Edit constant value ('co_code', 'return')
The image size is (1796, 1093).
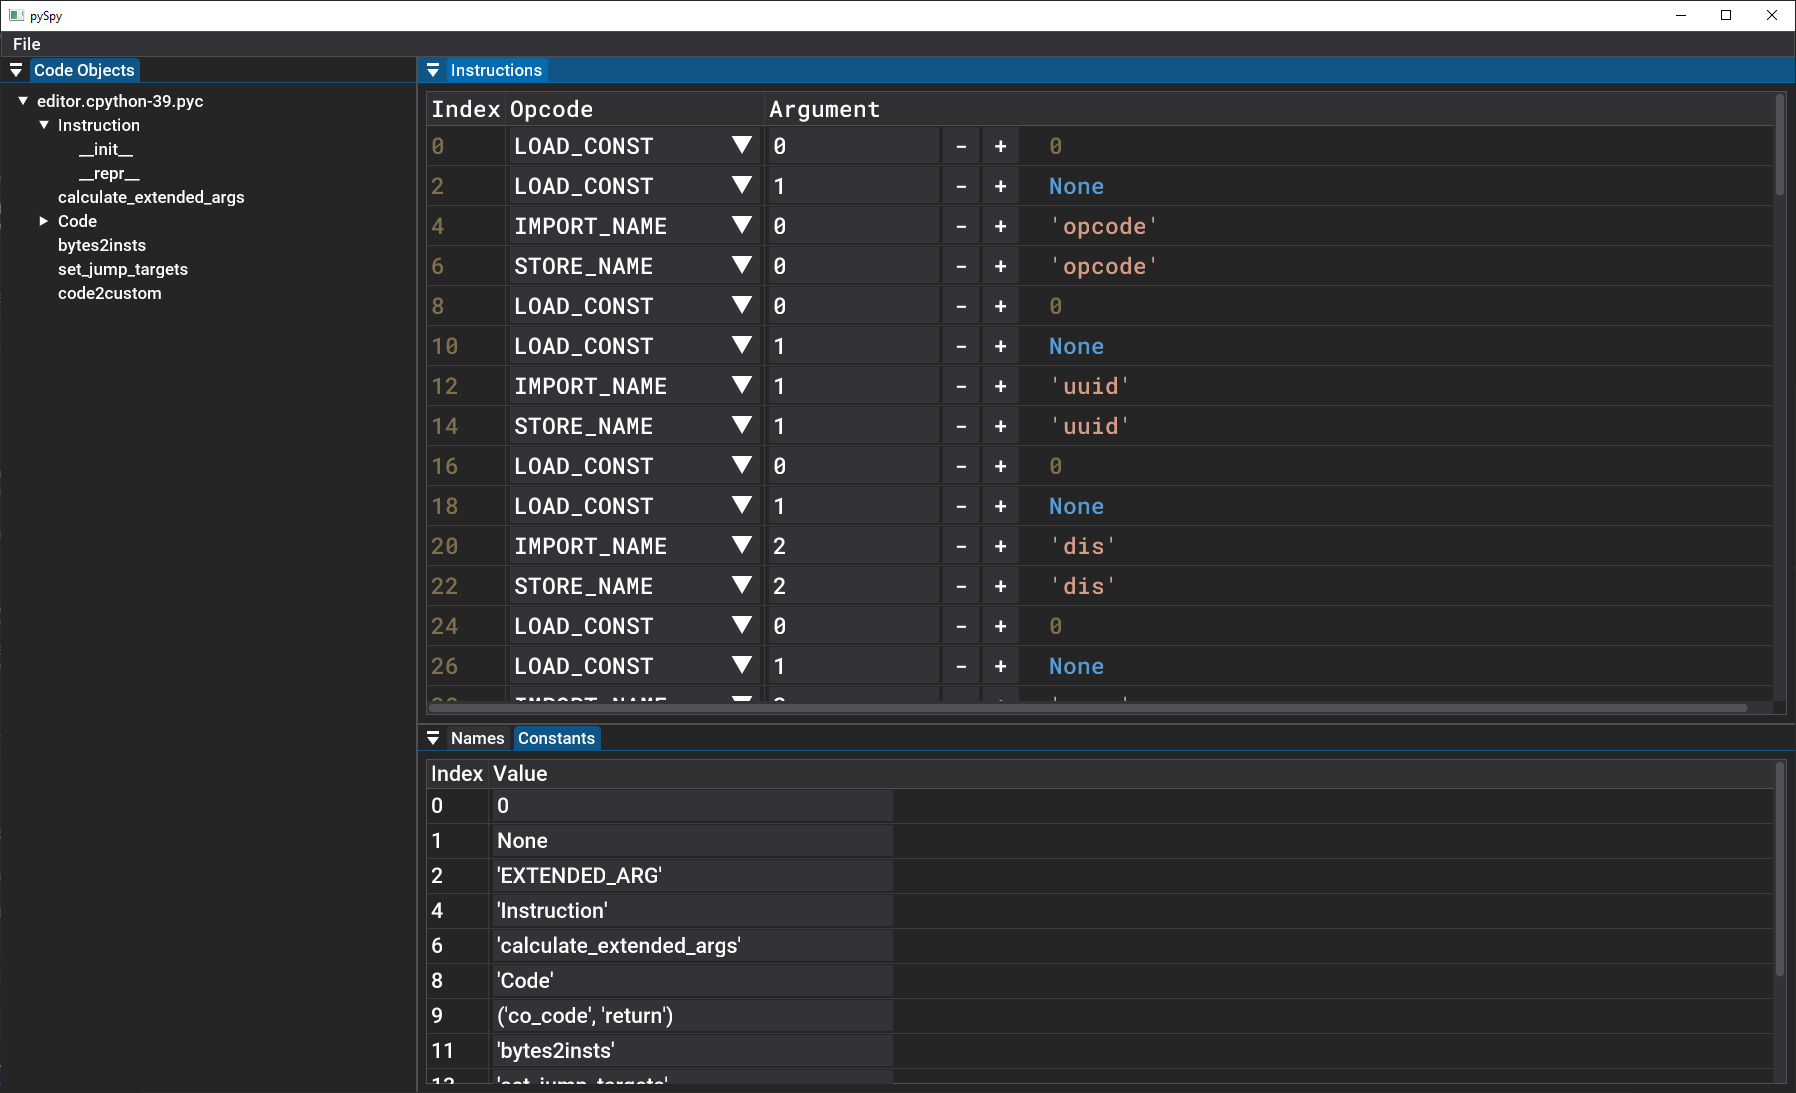tap(692, 1016)
